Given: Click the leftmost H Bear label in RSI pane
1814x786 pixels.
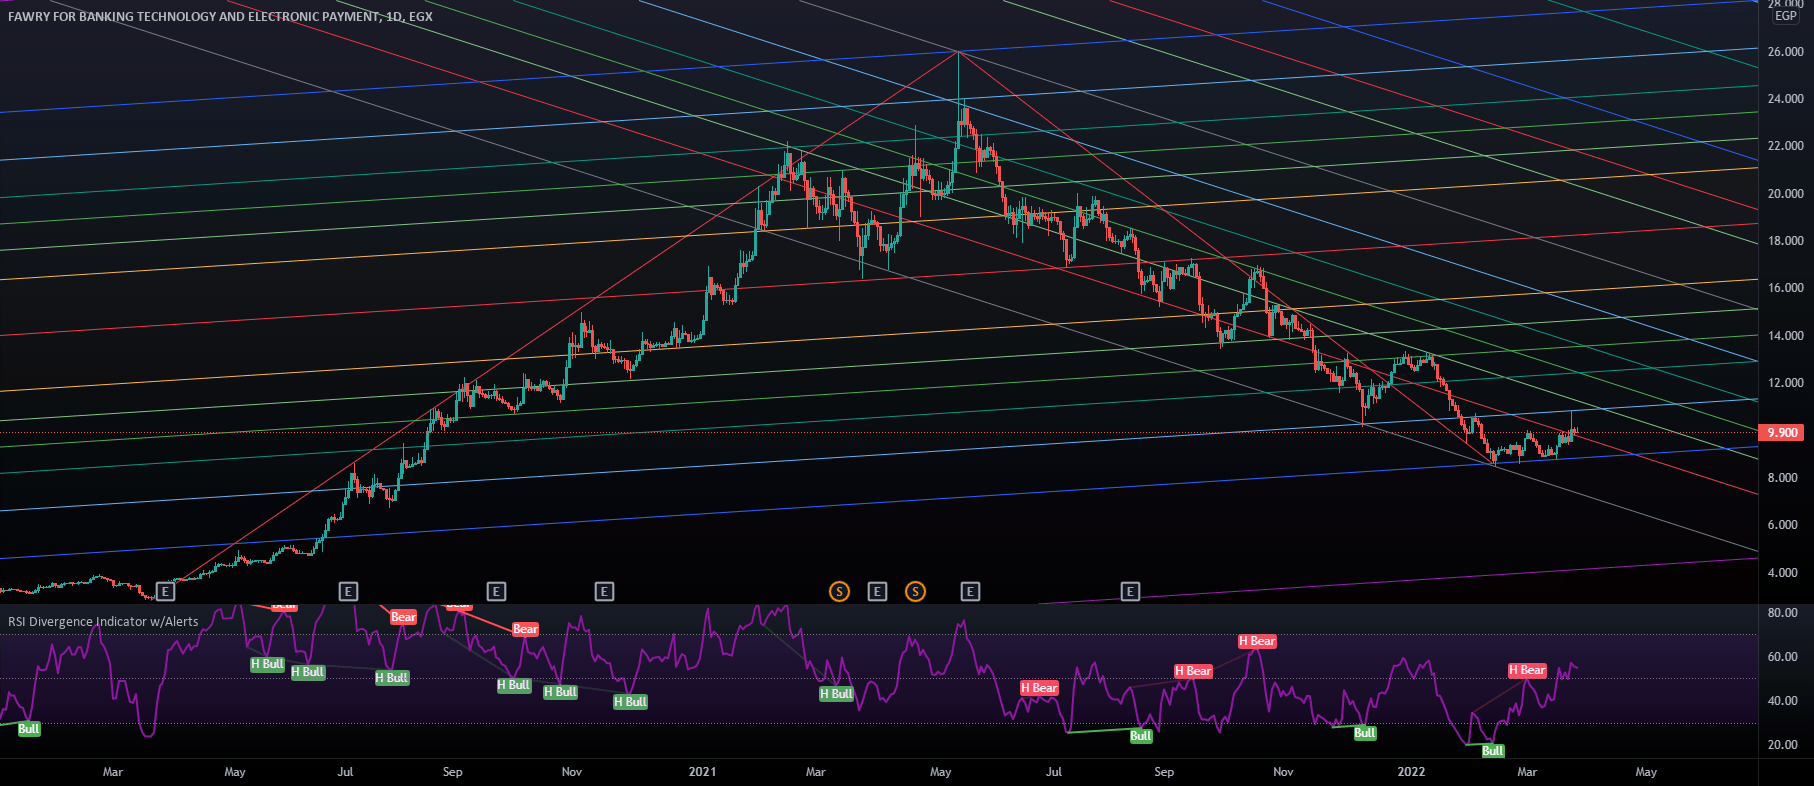Looking at the screenshot, I should [1039, 688].
